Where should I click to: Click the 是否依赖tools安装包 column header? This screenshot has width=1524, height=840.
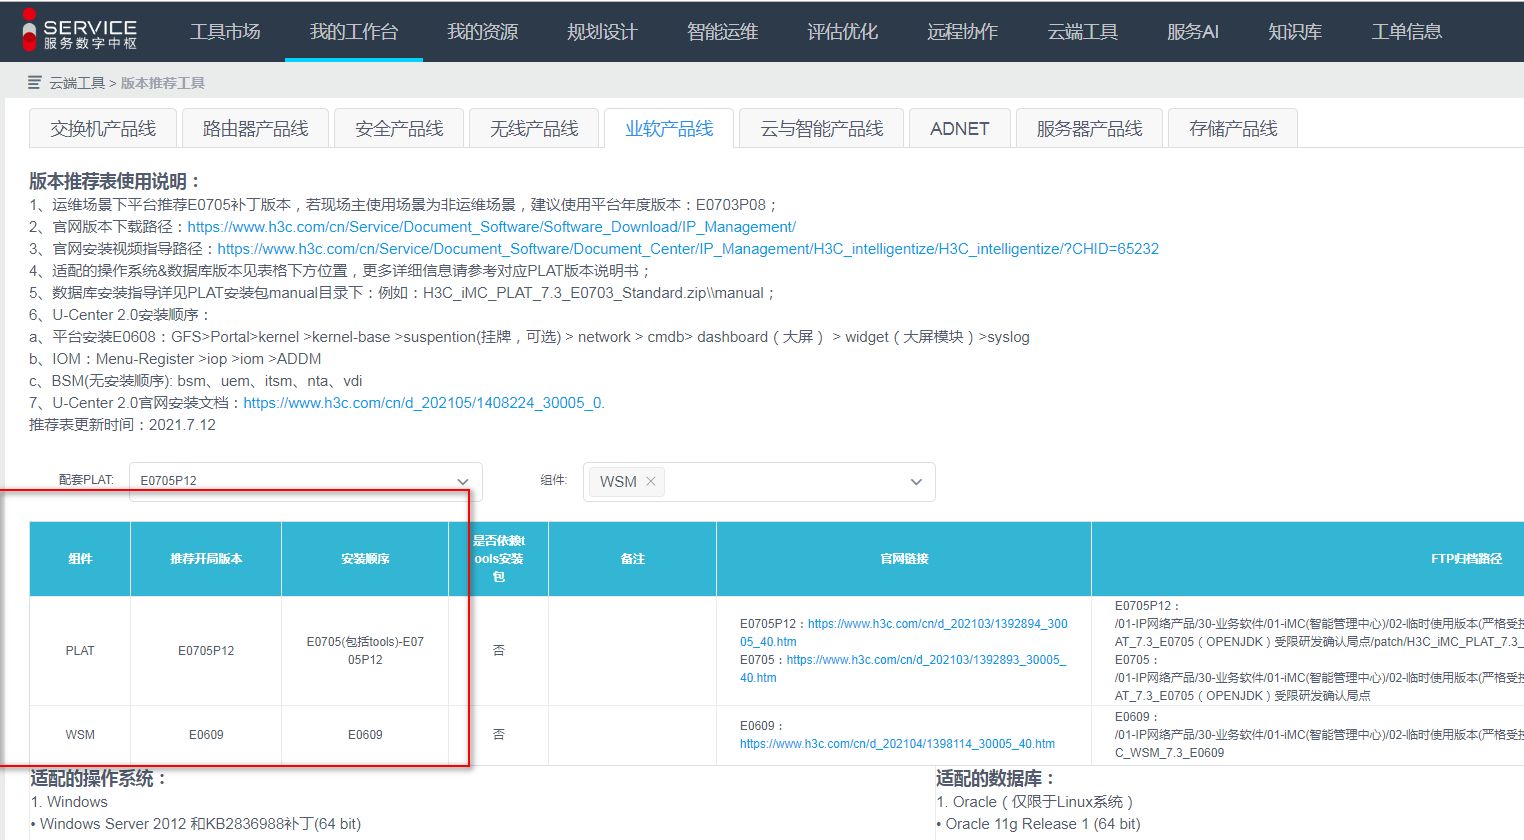click(499, 559)
